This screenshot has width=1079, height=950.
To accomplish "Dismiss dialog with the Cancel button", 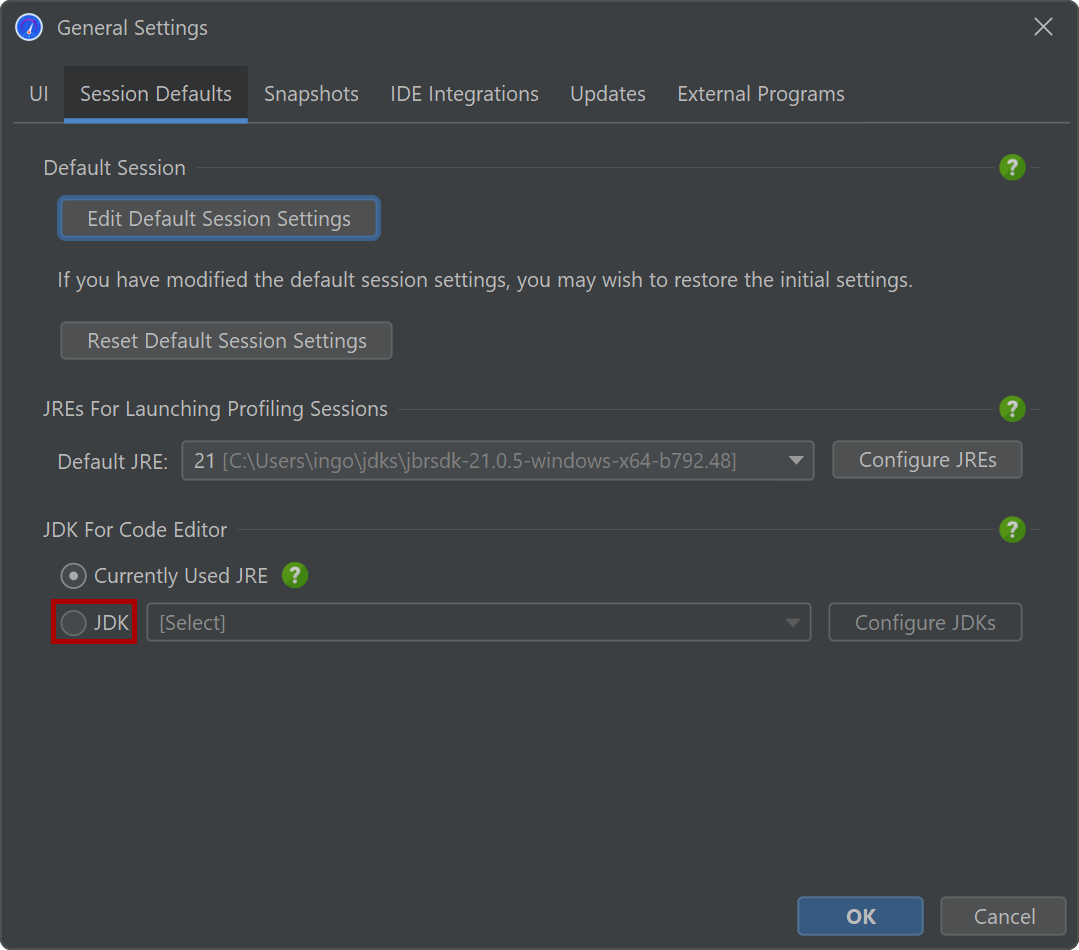I will [x=1003, y=916].
